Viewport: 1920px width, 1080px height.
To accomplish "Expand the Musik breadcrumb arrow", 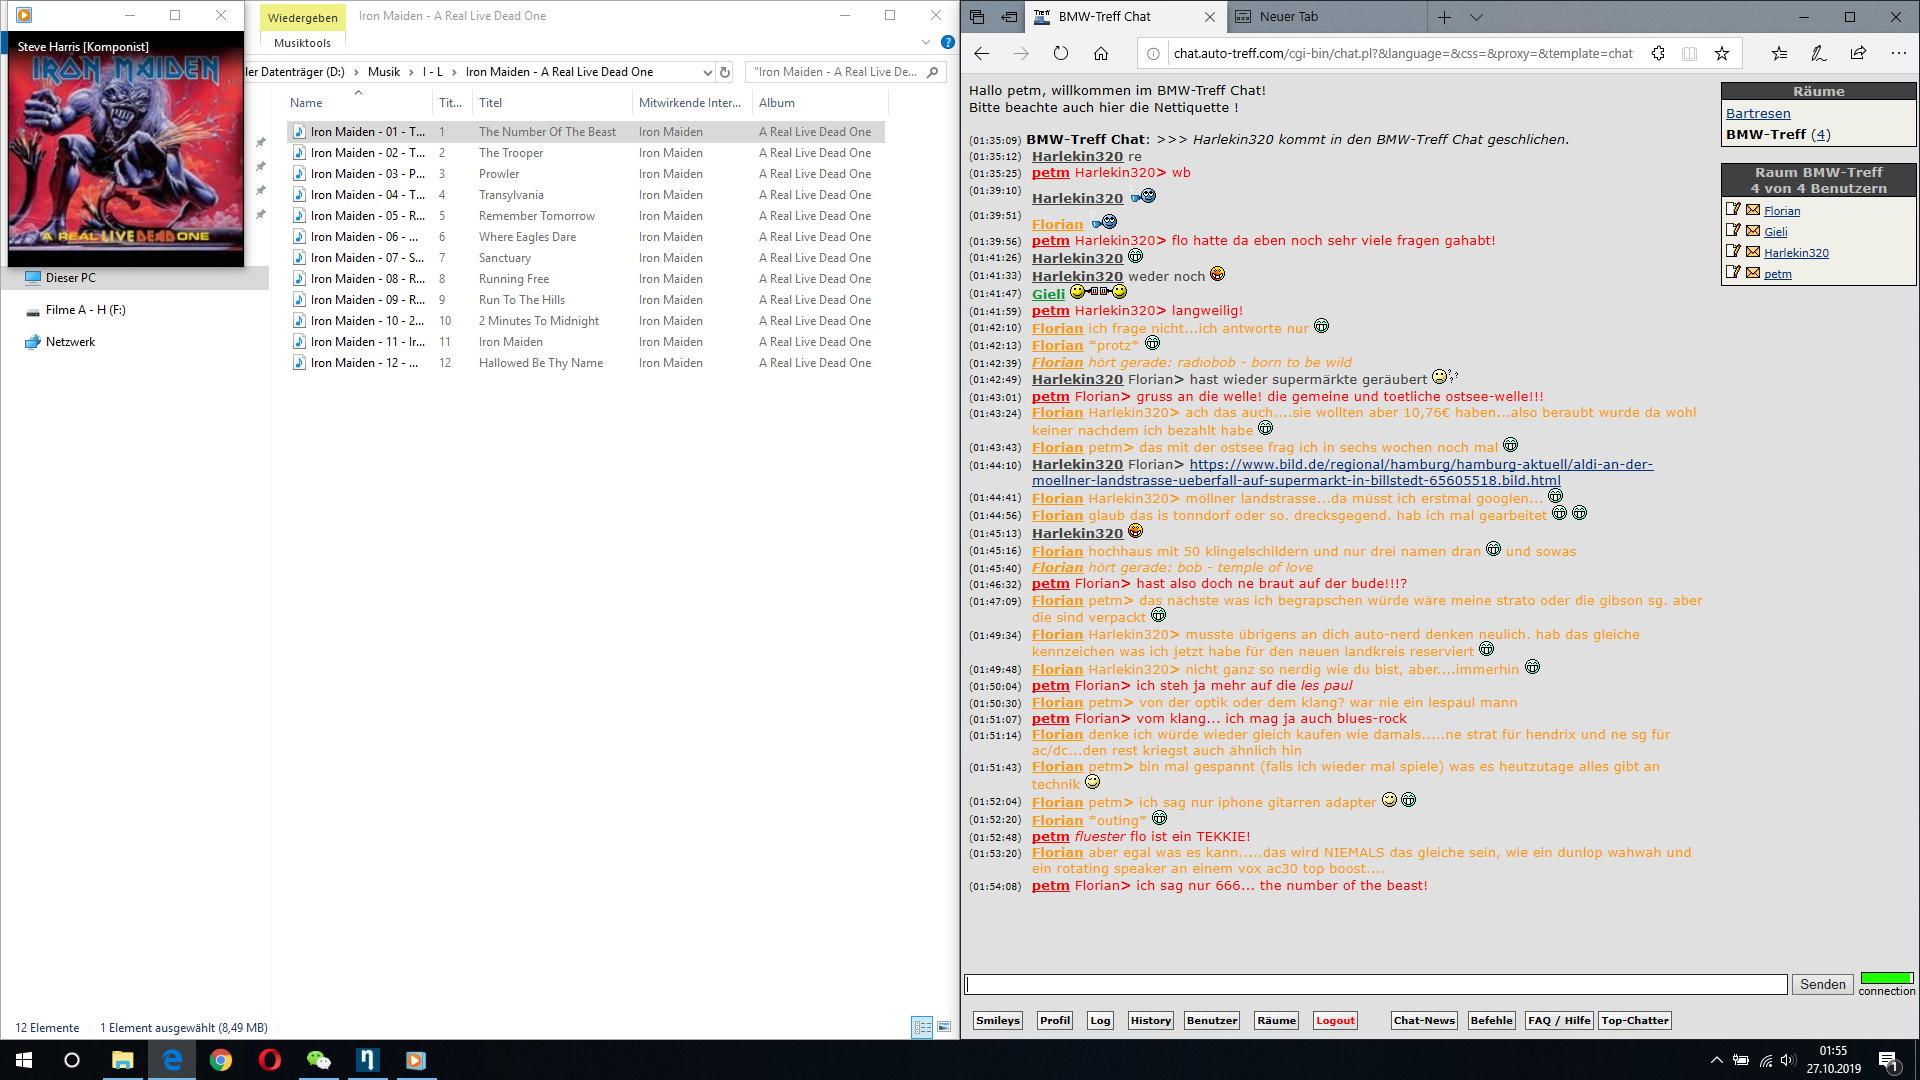I will (x=411, y=72).
